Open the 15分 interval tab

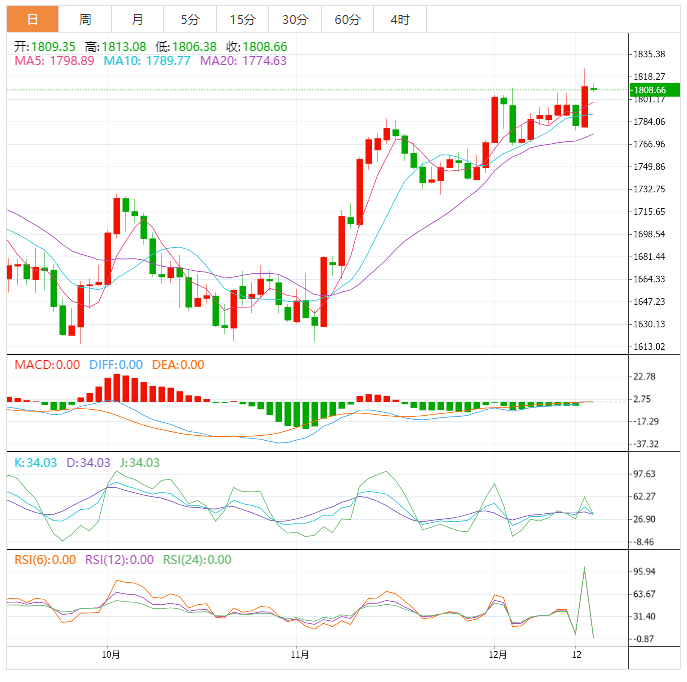point(242,19)
